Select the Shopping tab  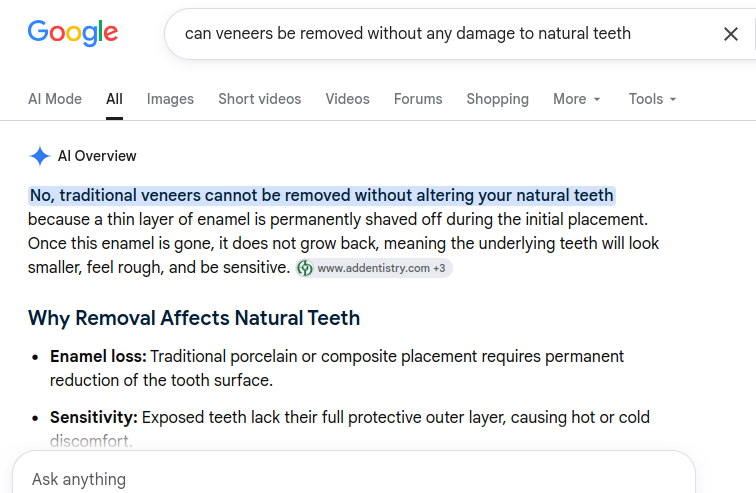[498, 99]
